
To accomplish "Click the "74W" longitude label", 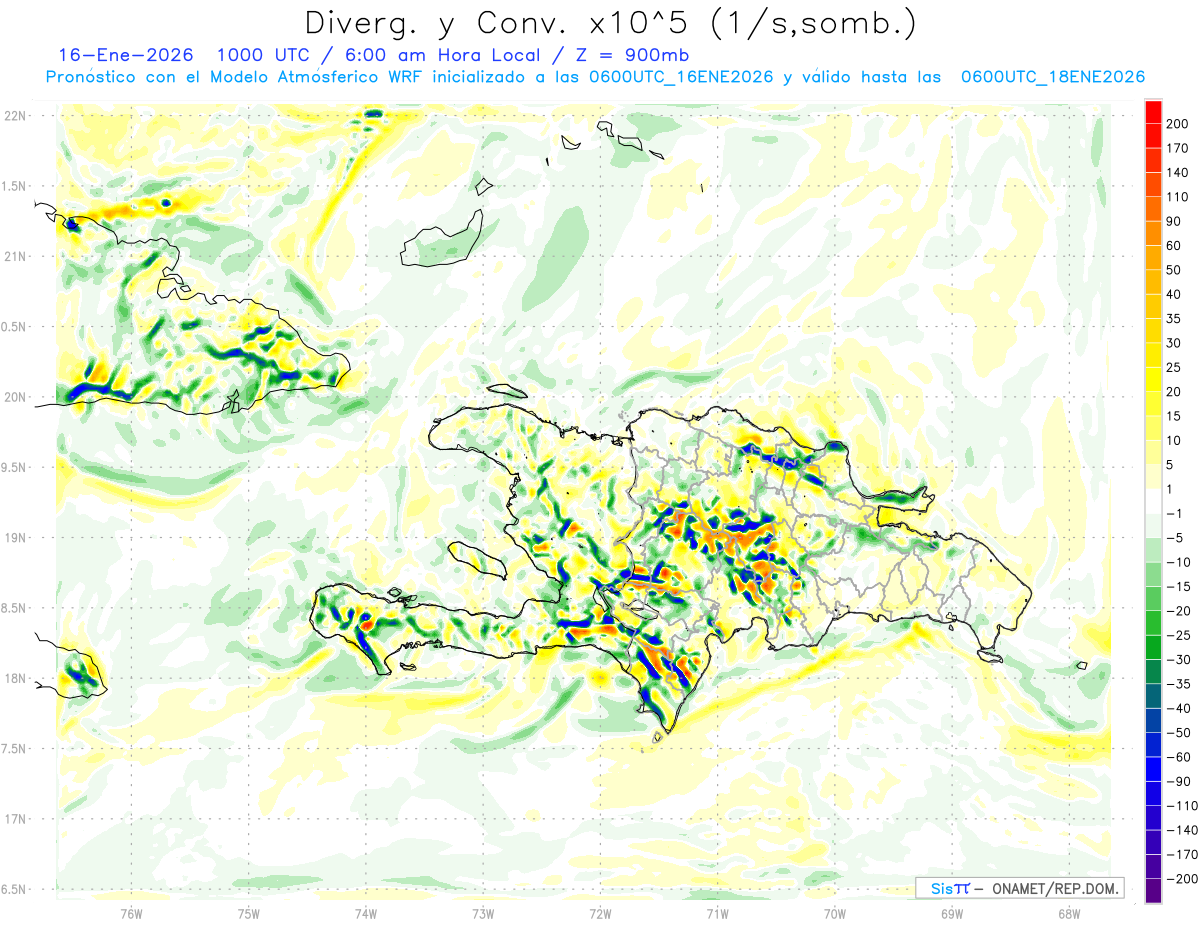I will coord(366,914).
